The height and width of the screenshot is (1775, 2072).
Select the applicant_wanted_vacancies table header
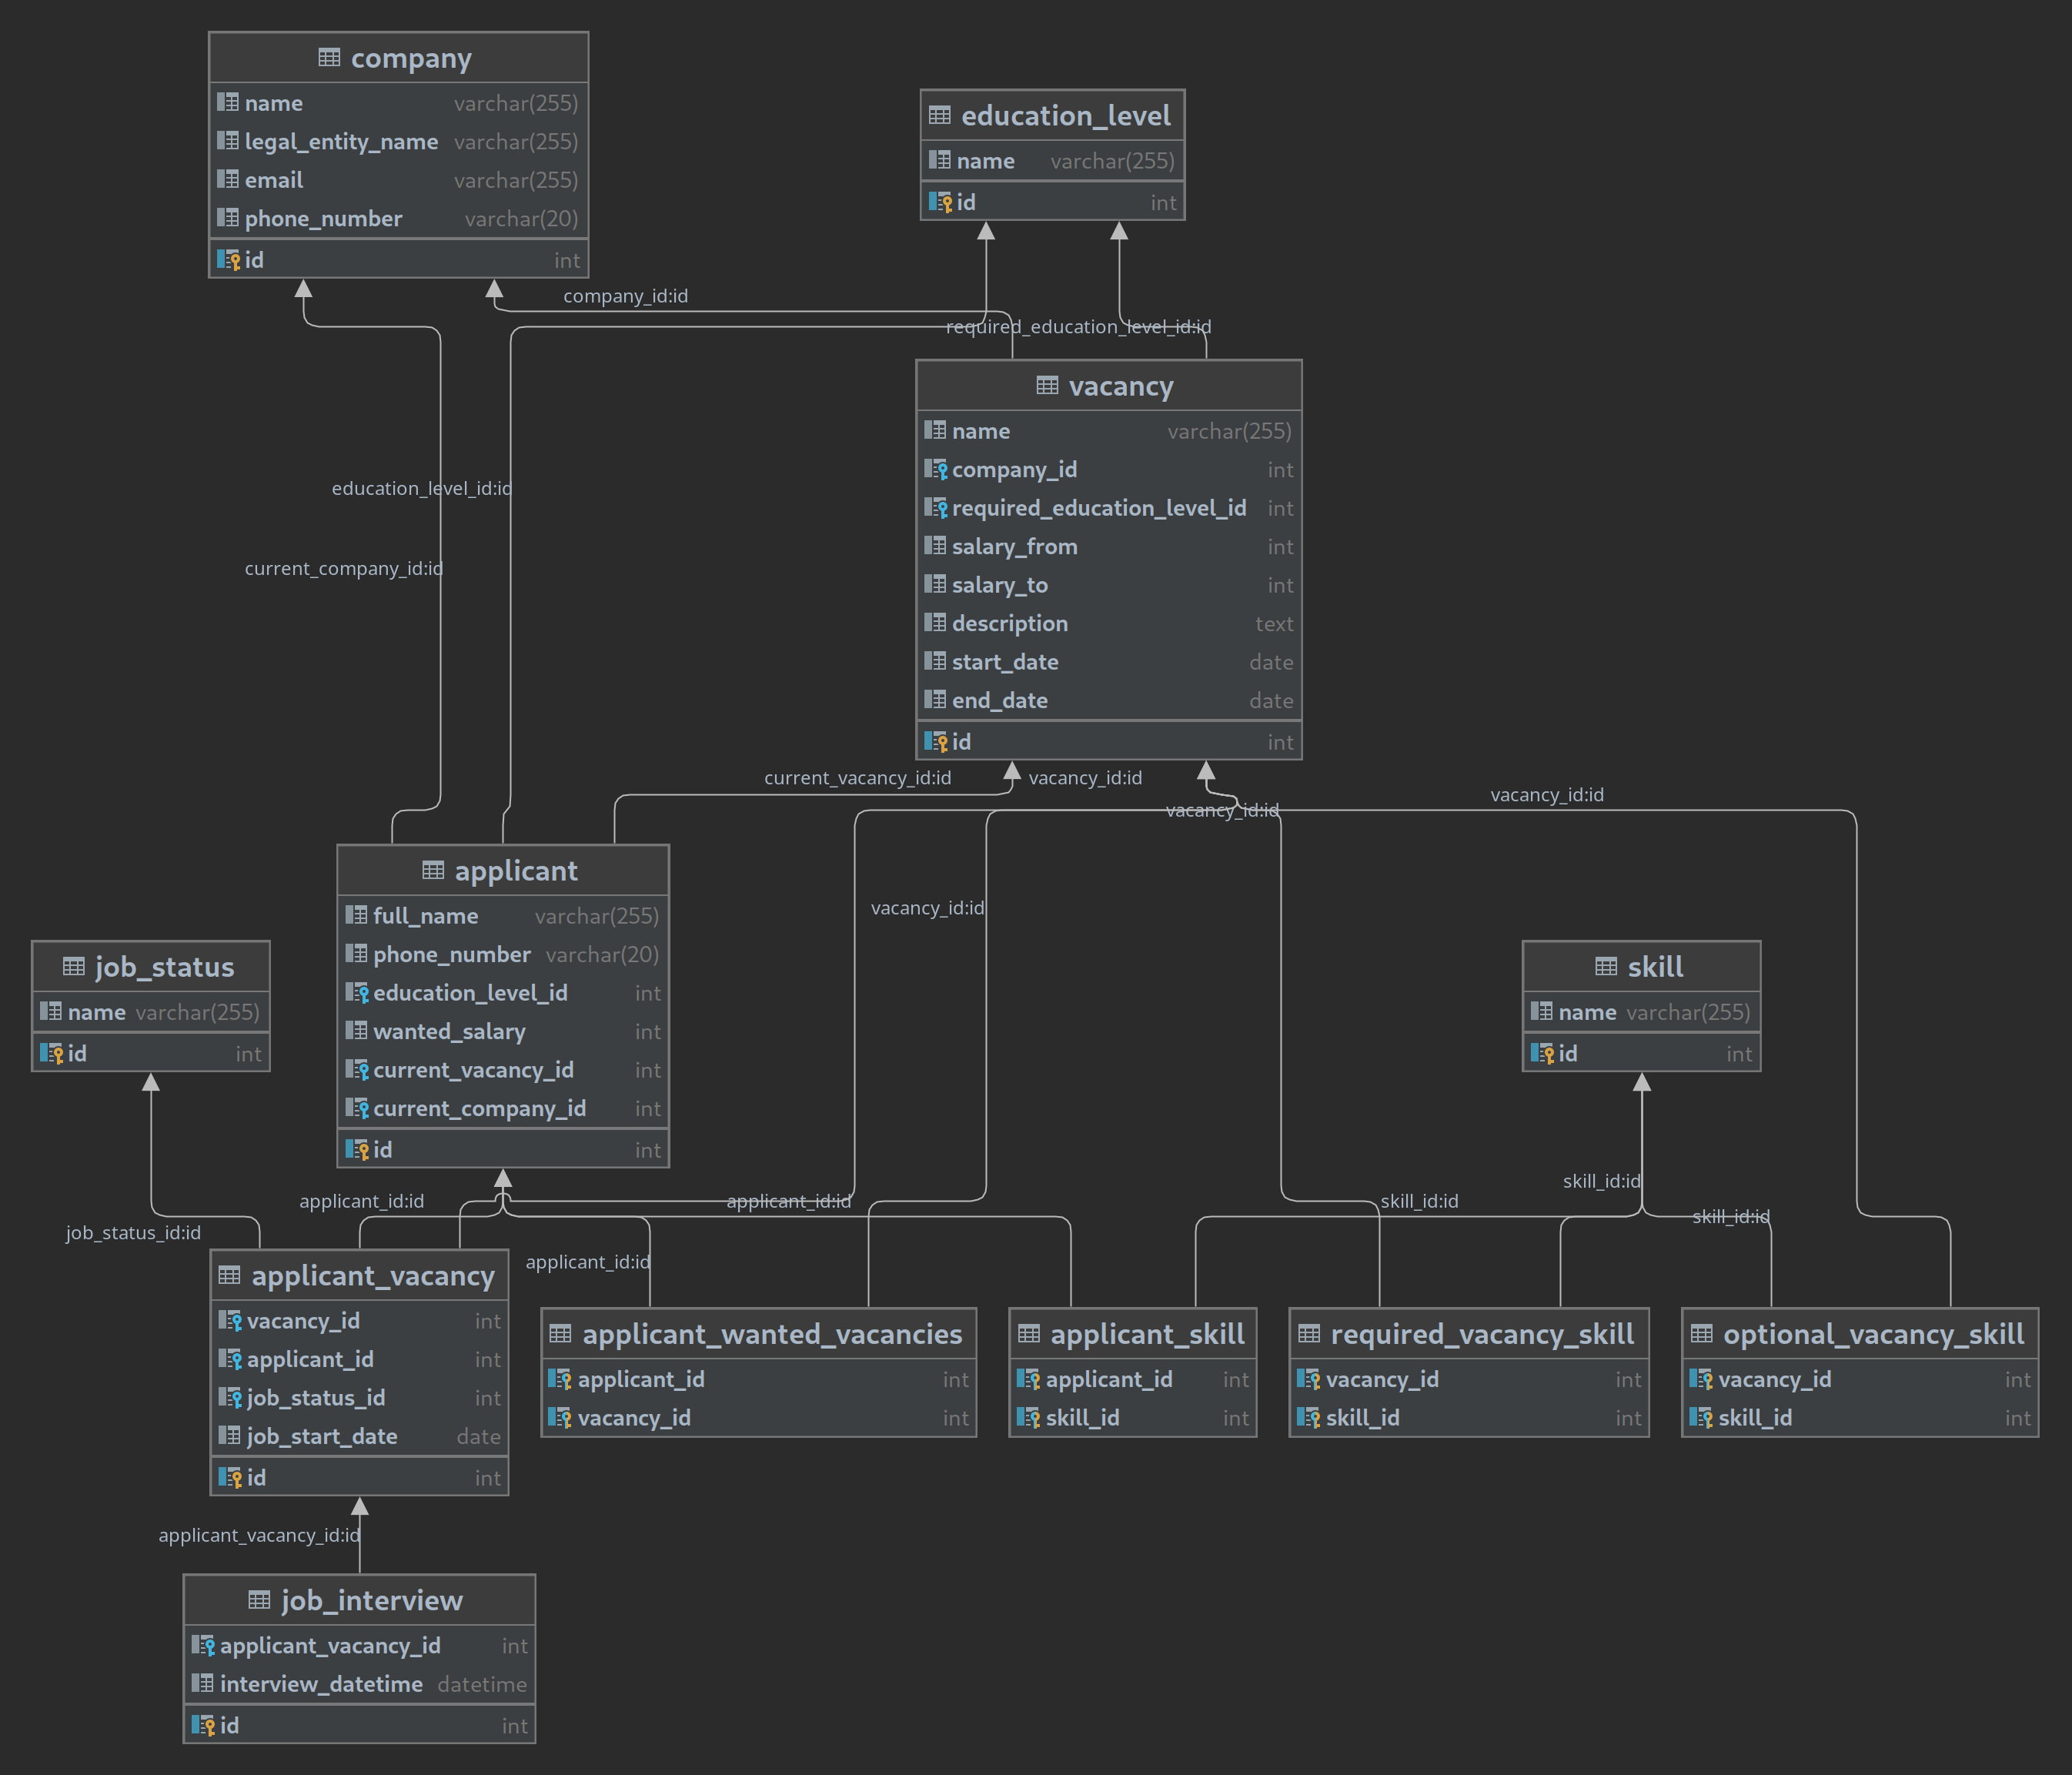click(771, 1334)
